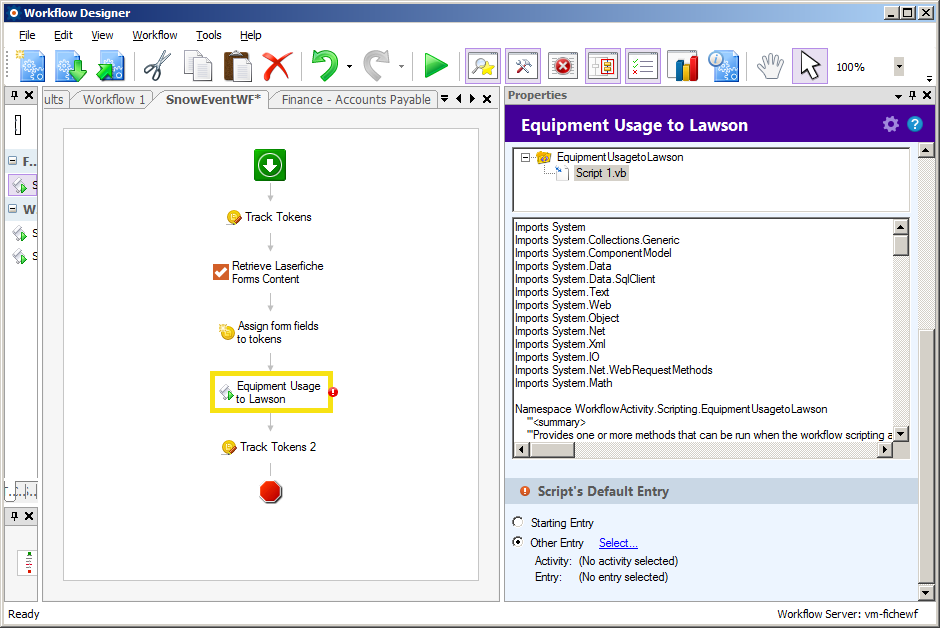Click the red stop sign end icon
This screenshot has height=628, width=940.
pos(270,491)
